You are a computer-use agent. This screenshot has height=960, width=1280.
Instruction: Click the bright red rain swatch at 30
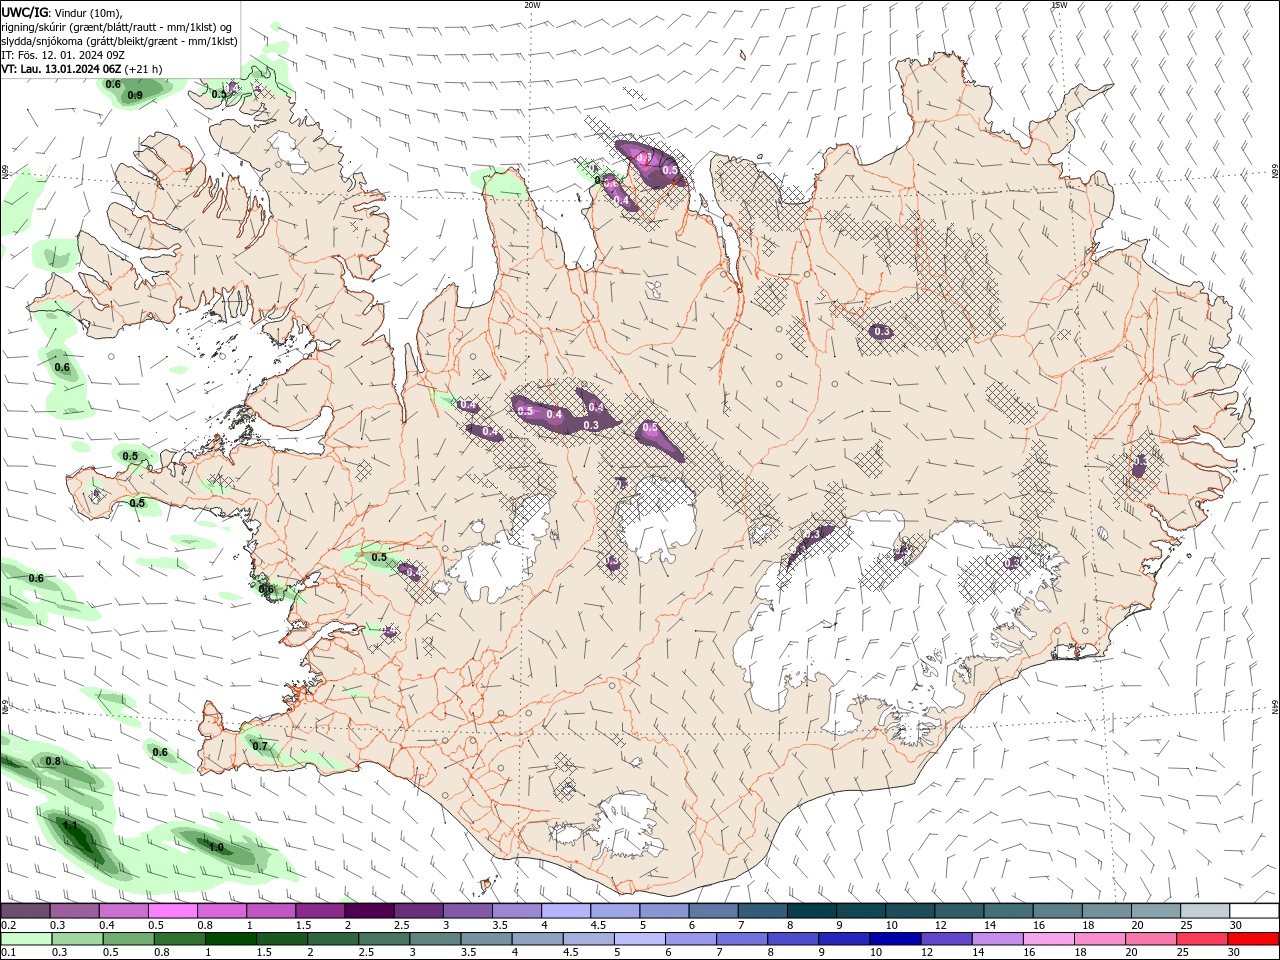coord(1254,939)
